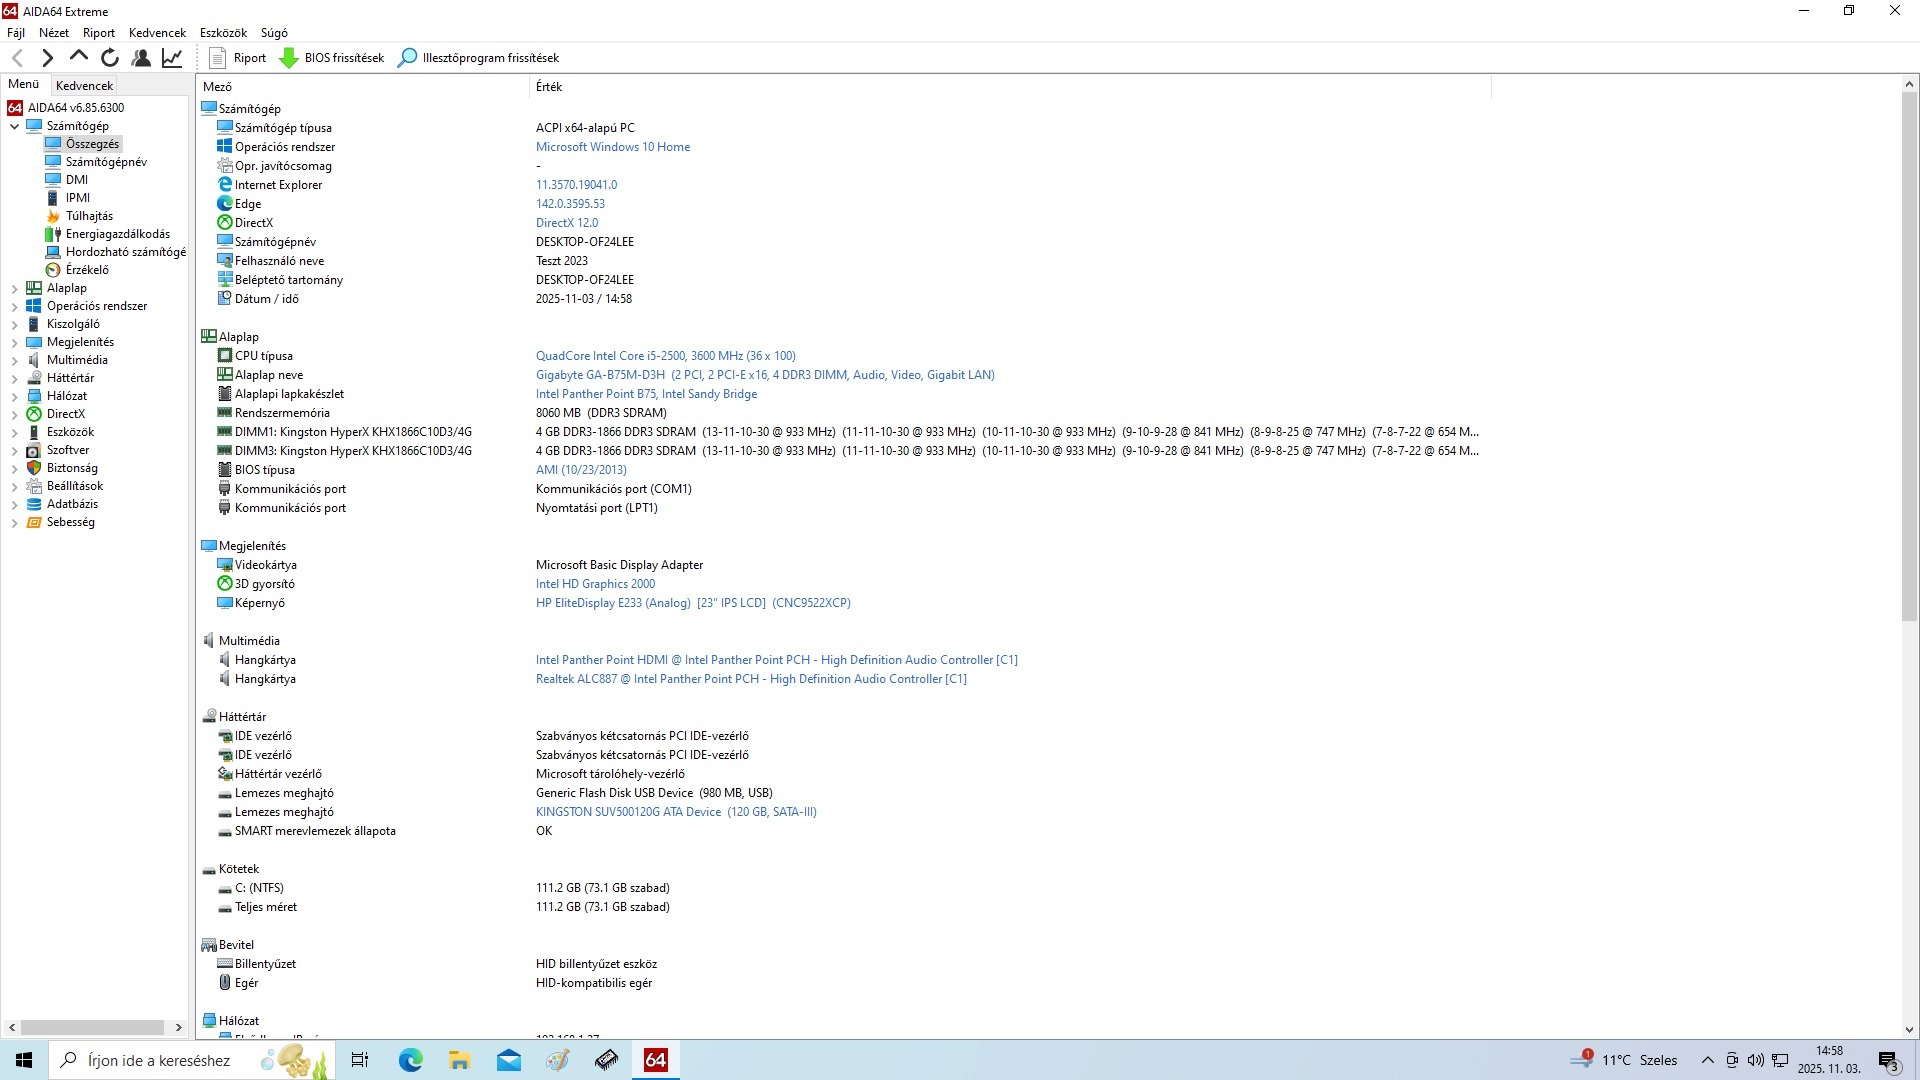Click the Riport toolbar button
Screen dimensions: 1920x1080
pyautogui.click(x=238, y=58)
